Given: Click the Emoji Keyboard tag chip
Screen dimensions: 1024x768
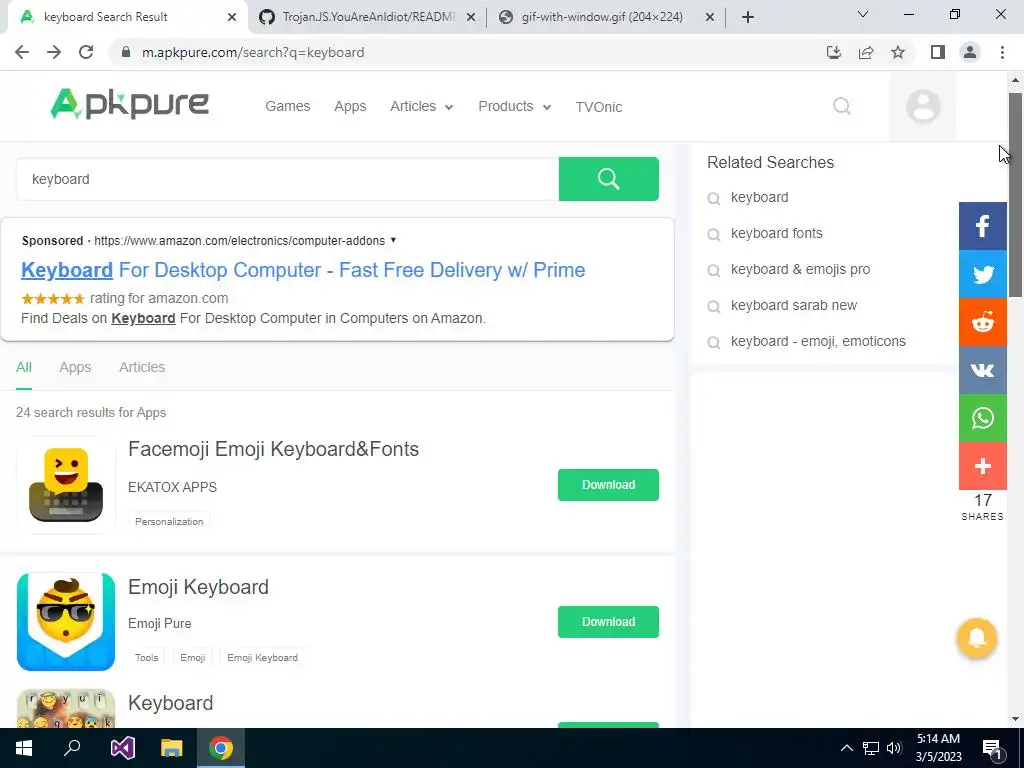Looking at the screenshot, I should pos(263,658).
